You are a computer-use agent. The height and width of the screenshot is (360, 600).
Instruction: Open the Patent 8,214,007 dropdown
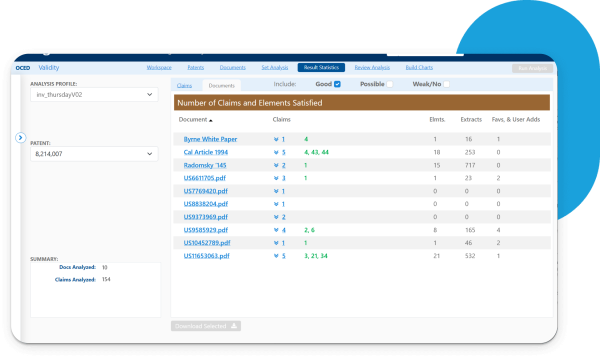pos(94,154)
